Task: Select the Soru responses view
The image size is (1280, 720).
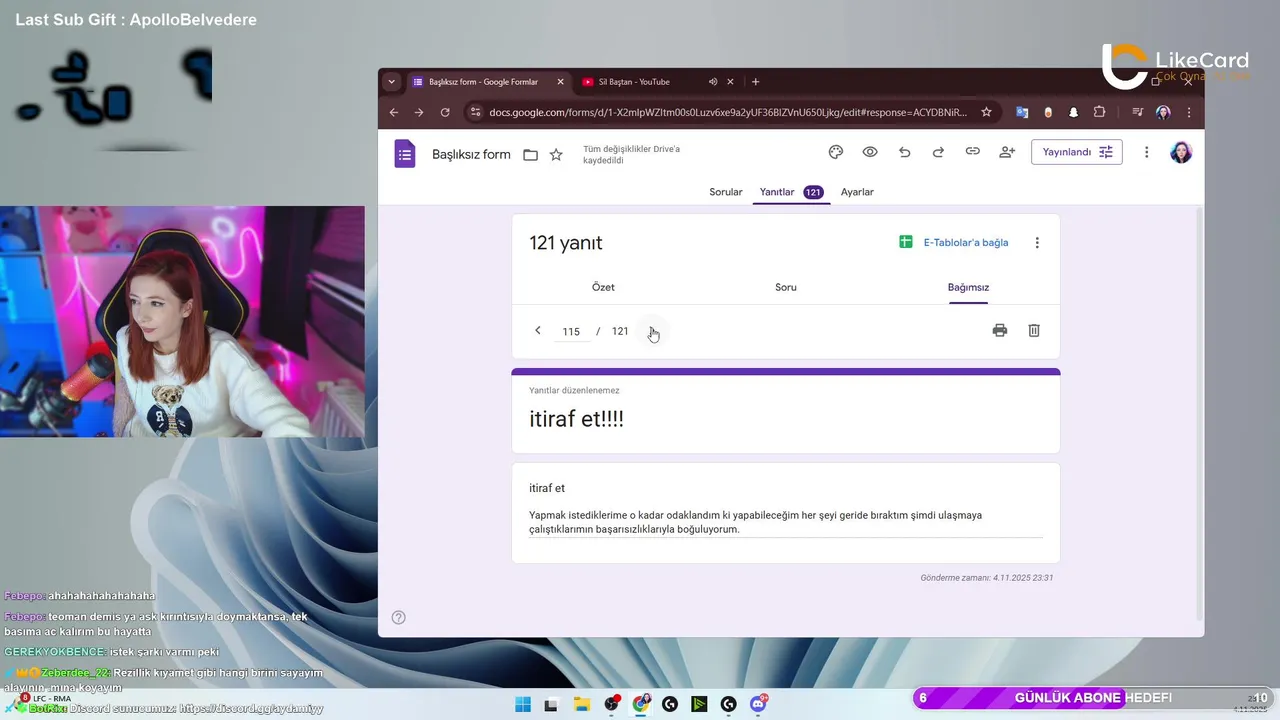Action: [786, 287]
